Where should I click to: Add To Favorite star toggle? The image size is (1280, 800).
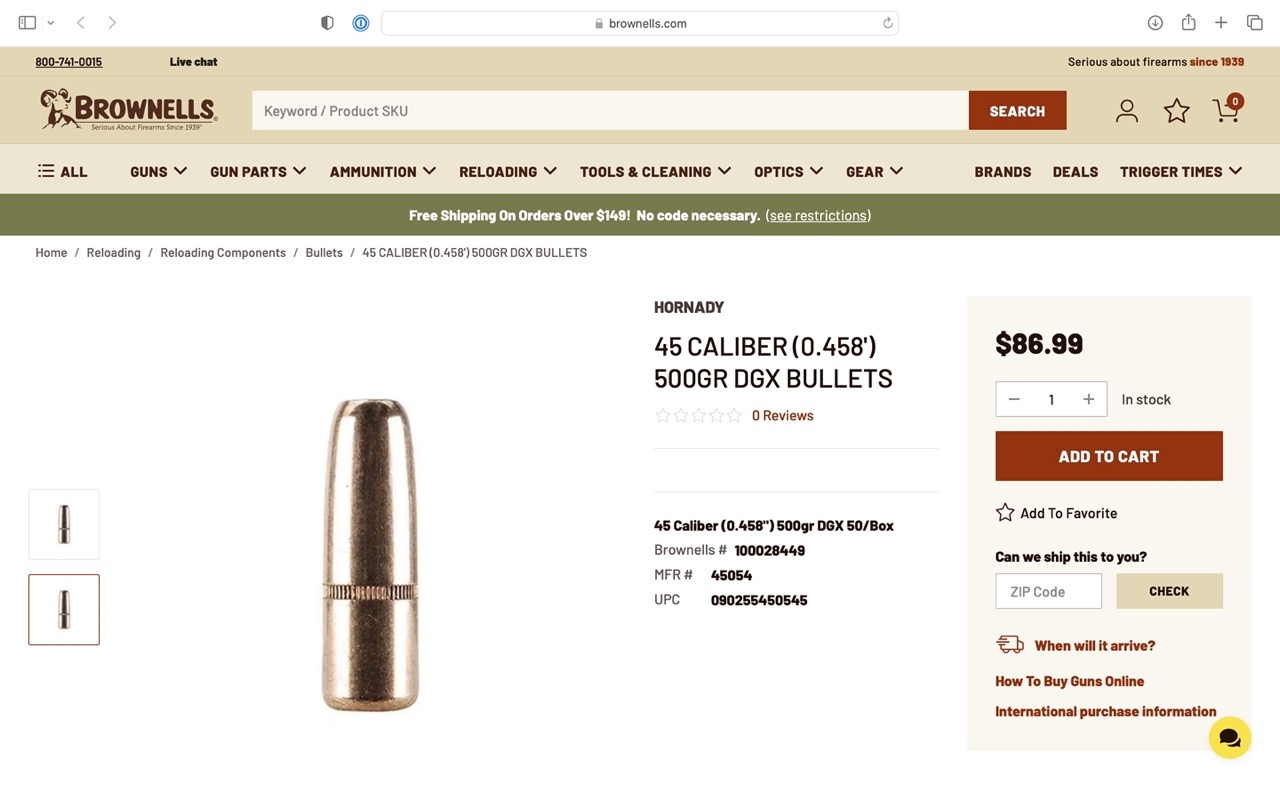point(1005,512)
